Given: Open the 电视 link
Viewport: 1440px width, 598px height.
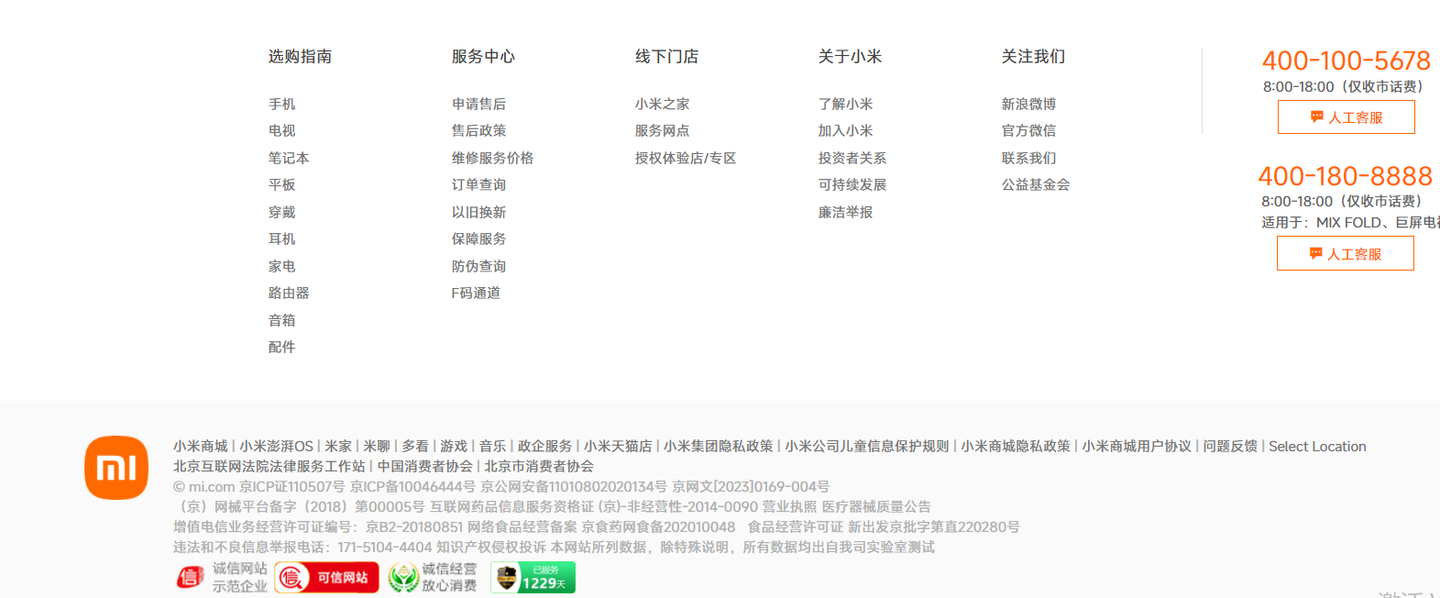Looking at the screenshot, I should click(282, 131).
